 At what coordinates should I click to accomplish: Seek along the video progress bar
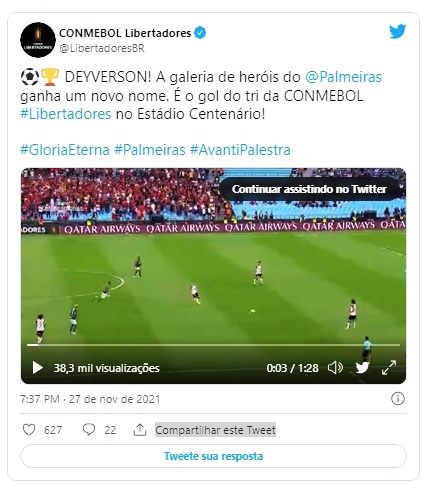(213, 345)
